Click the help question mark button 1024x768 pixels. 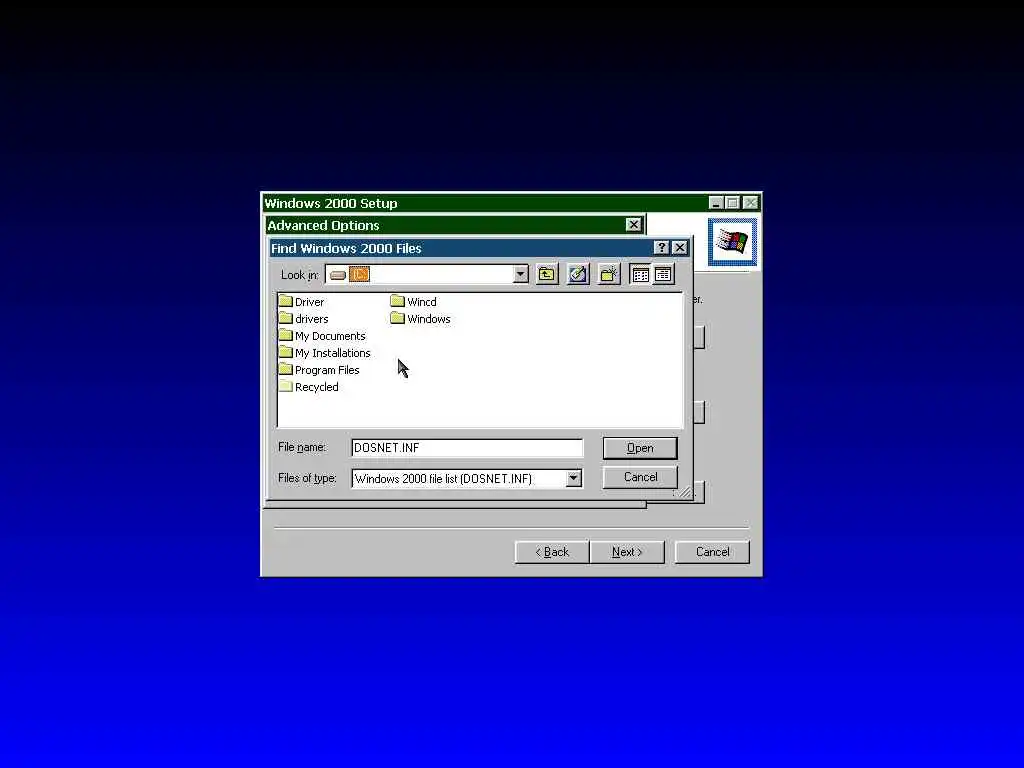point(662,248)
